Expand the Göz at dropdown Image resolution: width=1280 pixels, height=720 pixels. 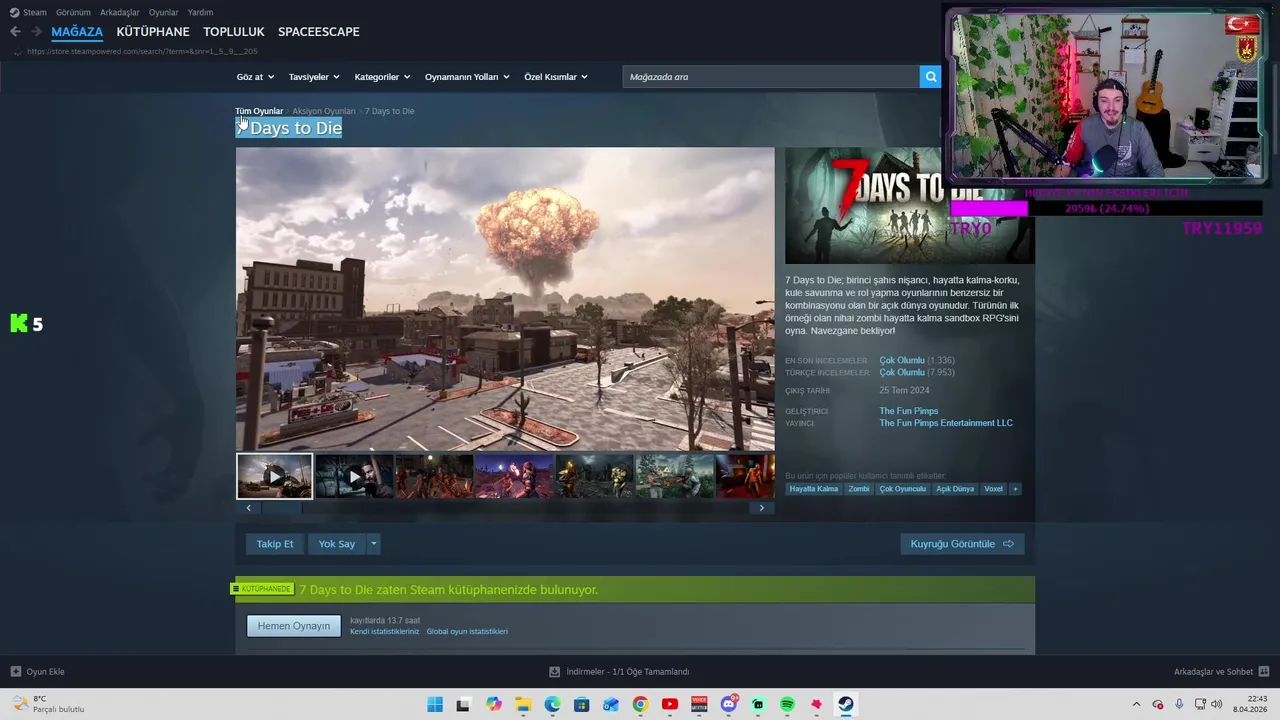point(254,77)
